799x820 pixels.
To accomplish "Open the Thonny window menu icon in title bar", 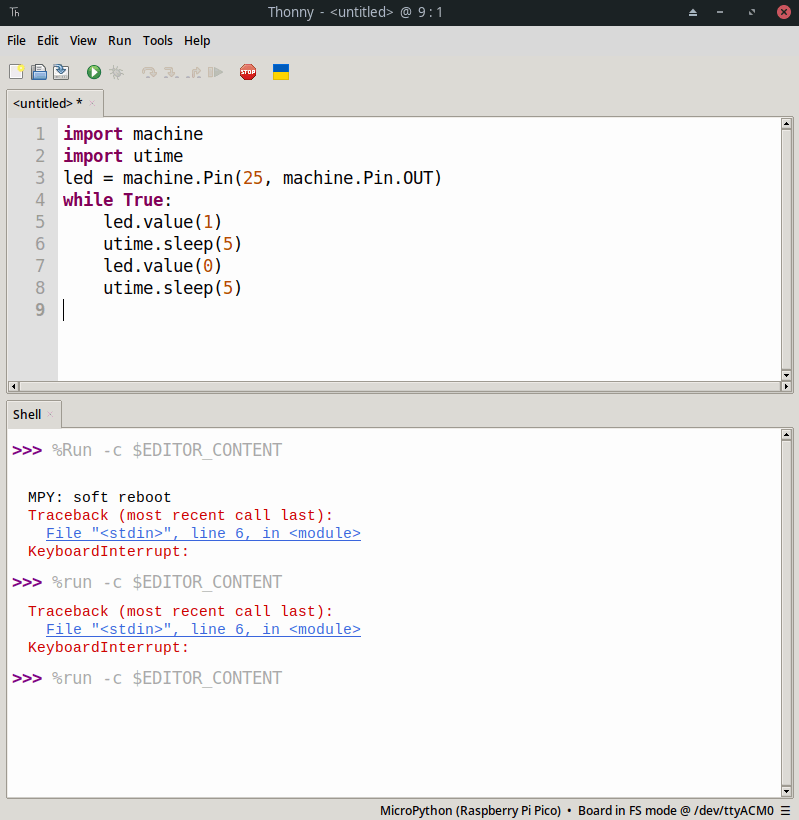I will tap(15, 12).
